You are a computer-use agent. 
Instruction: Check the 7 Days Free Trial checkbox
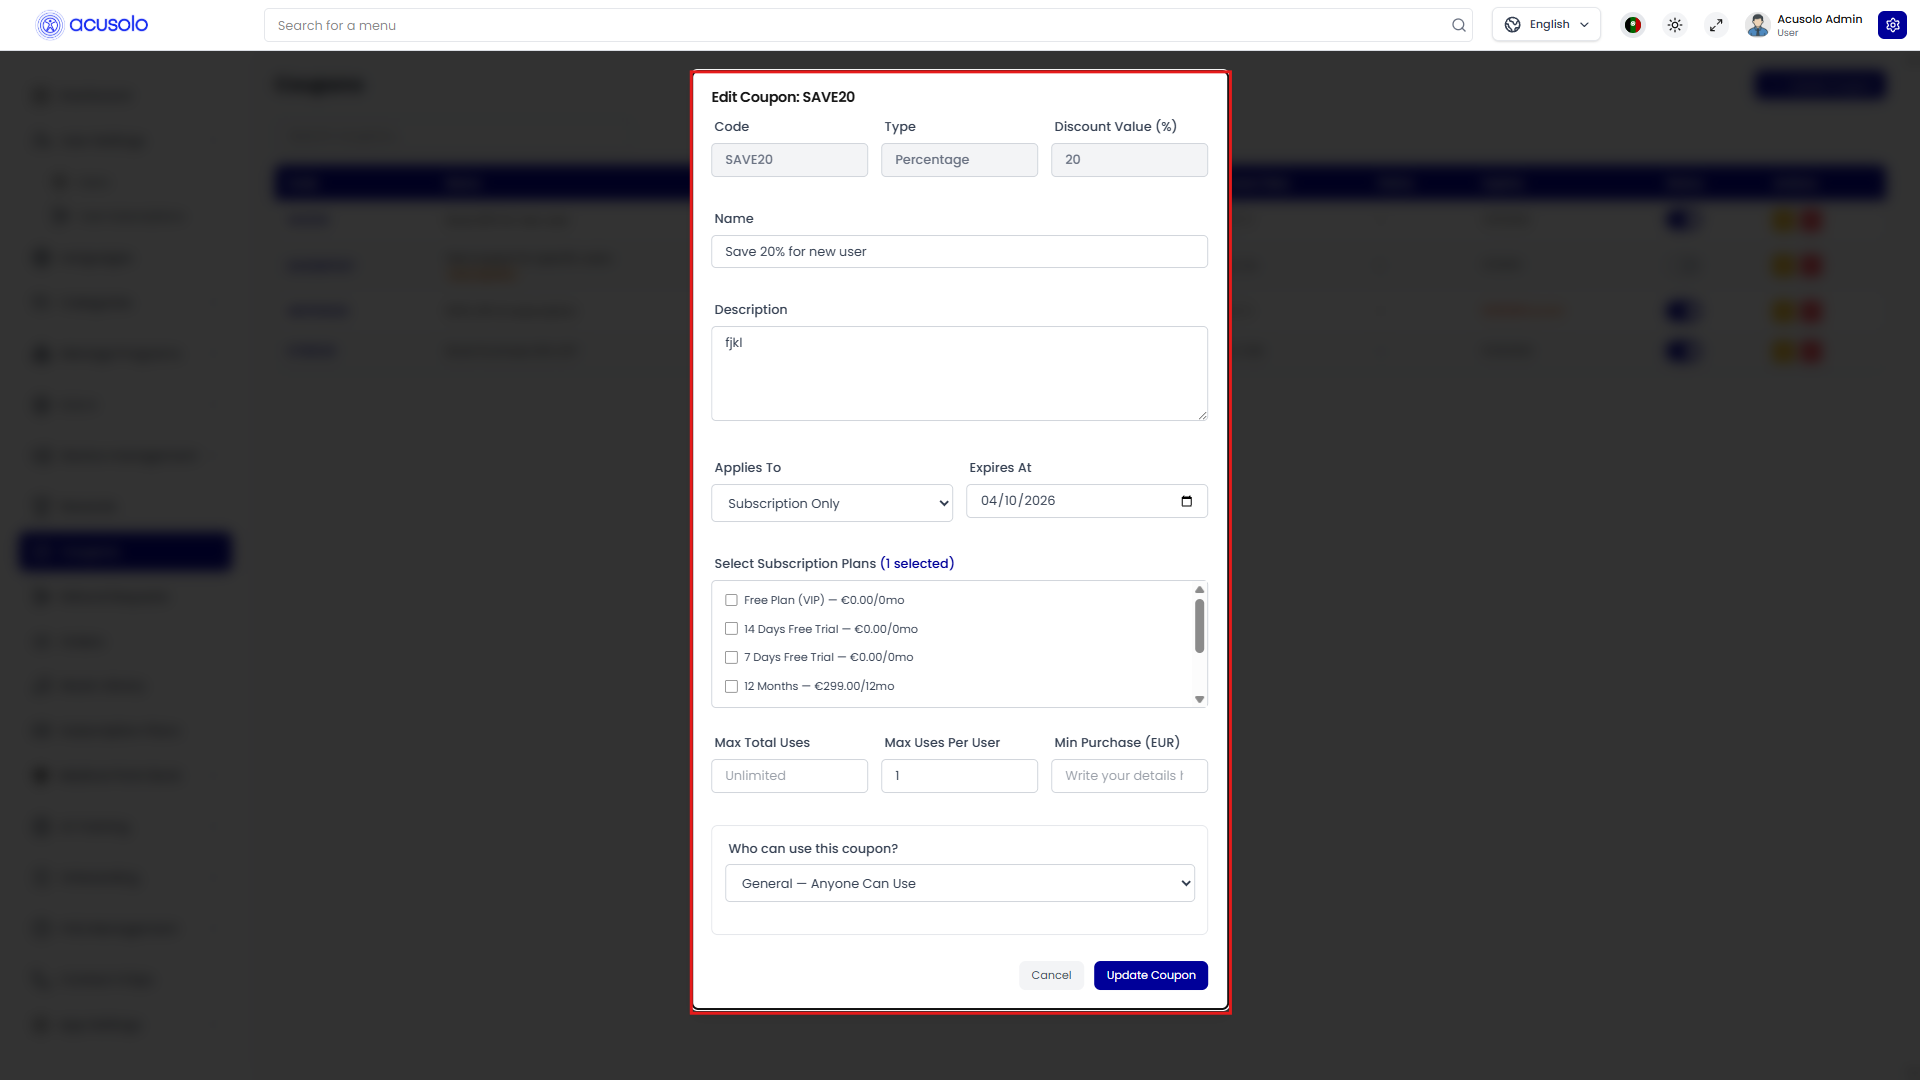coord(731,657)
